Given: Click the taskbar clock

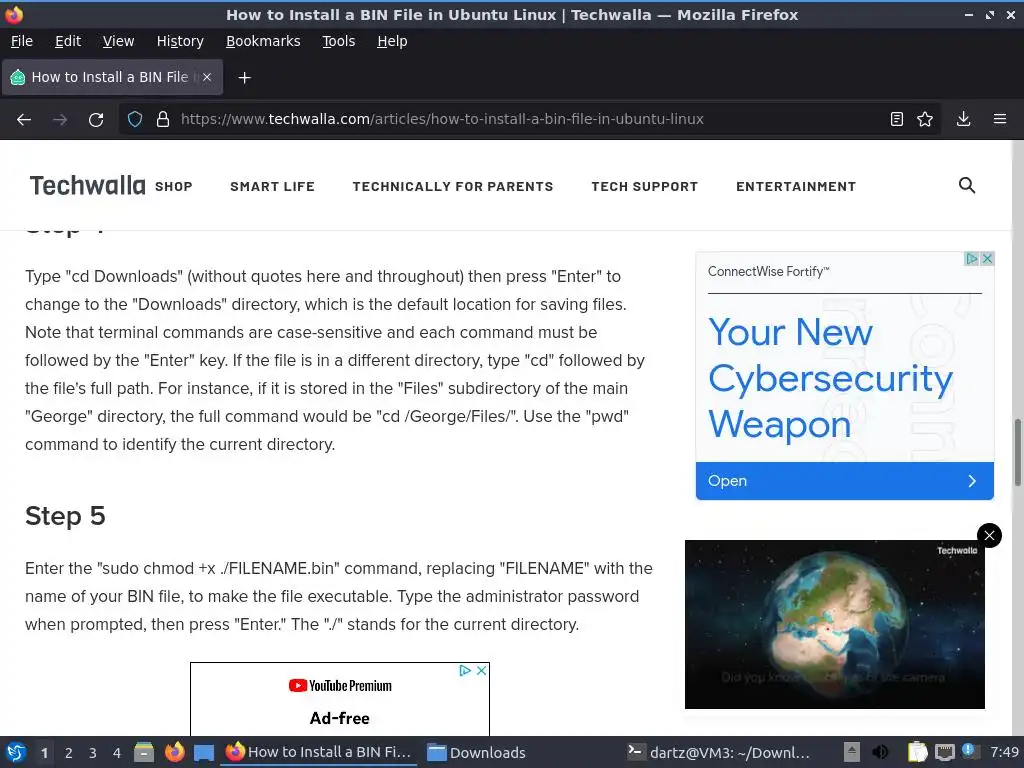Looking at the screenshot, I should point(1004,752).
